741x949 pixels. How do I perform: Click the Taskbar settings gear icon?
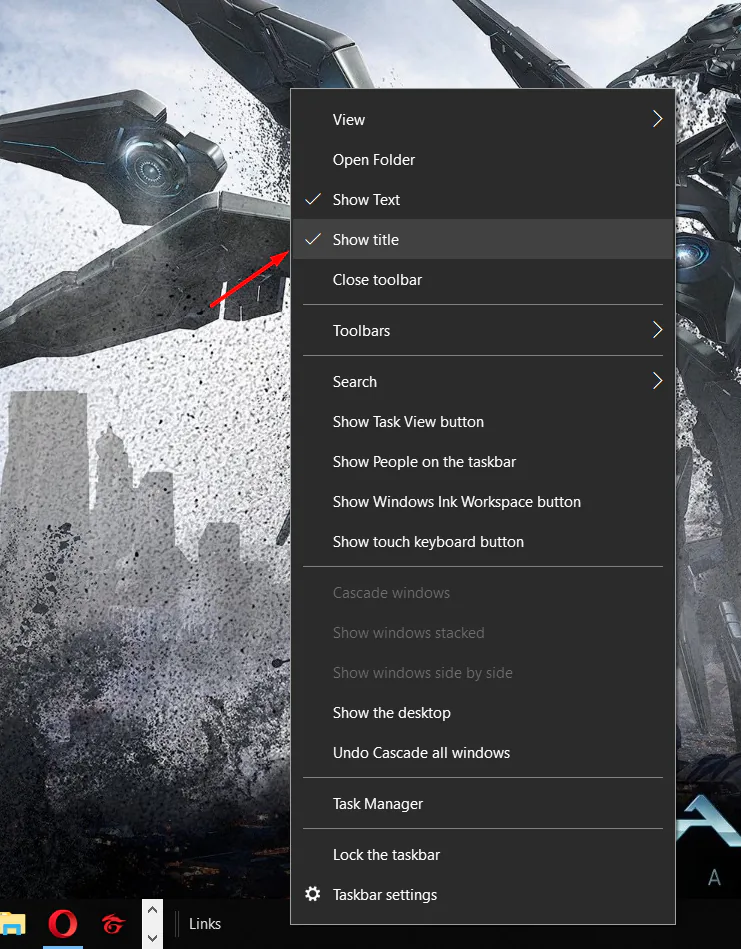[x=312, y=894]
